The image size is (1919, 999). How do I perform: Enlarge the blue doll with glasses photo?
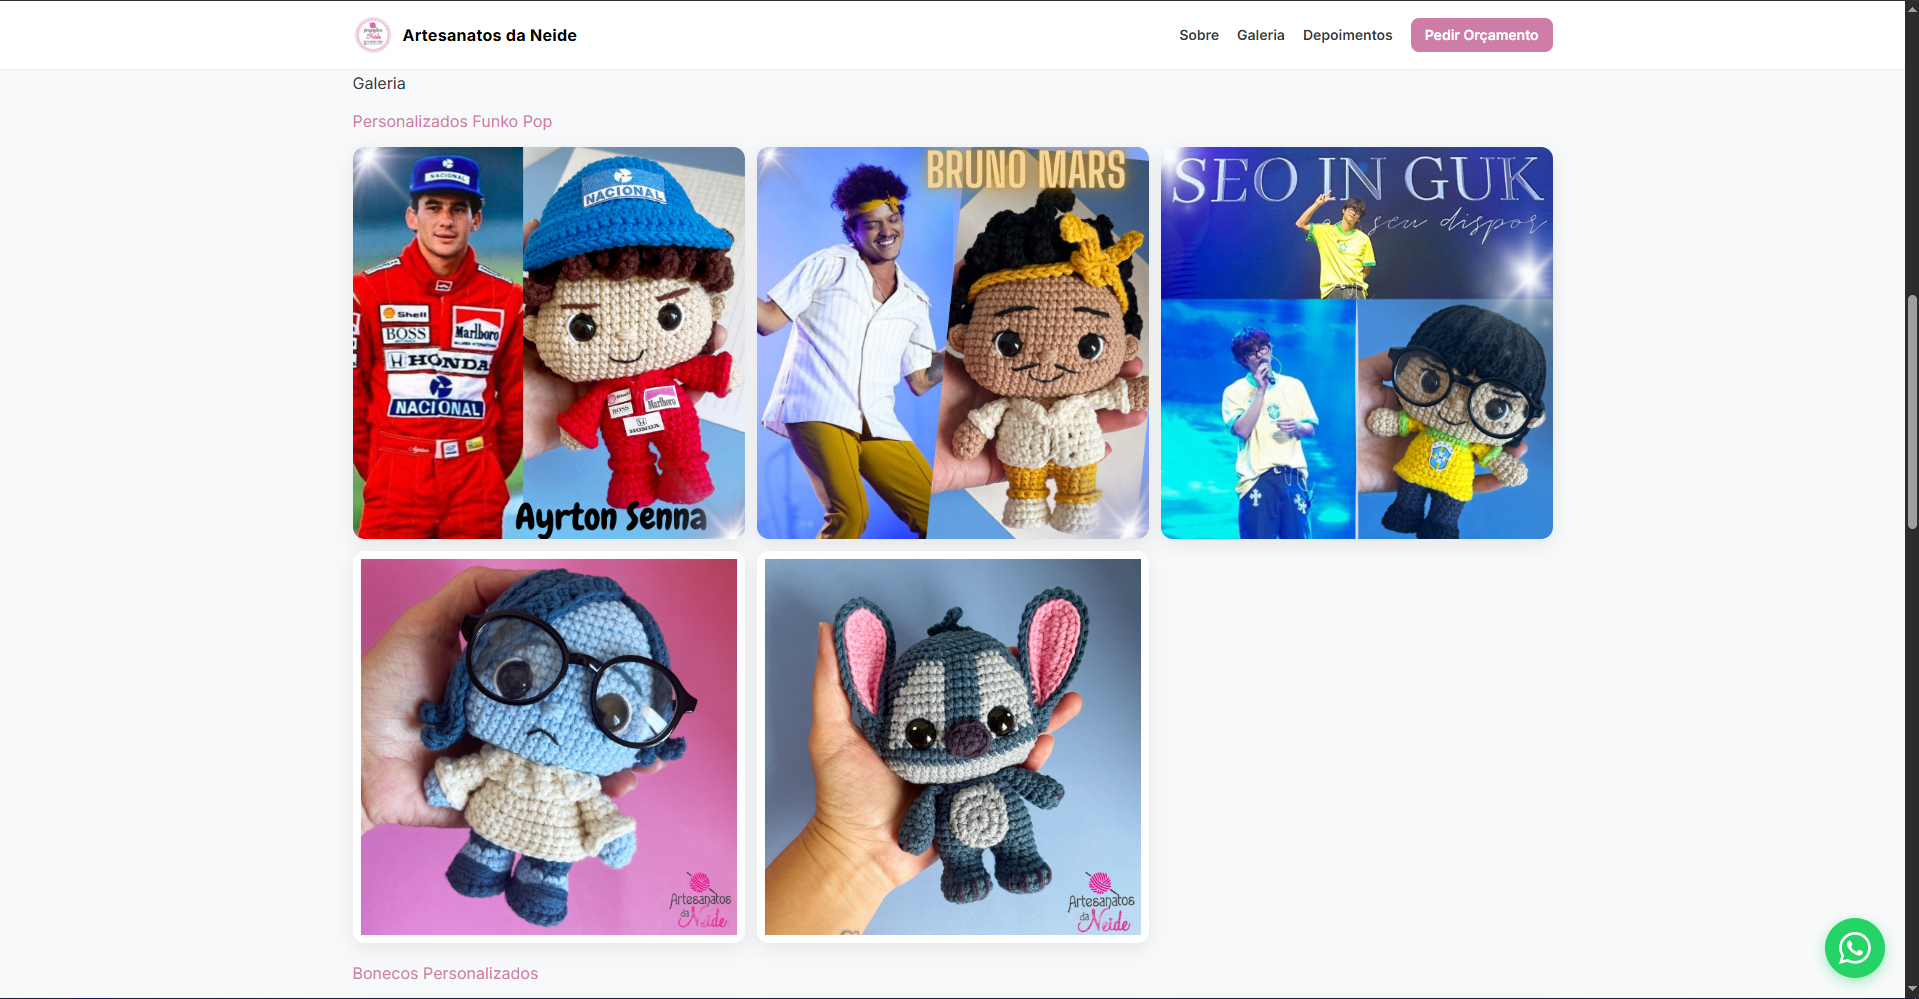pyautogui.click(x=548, y=747)
